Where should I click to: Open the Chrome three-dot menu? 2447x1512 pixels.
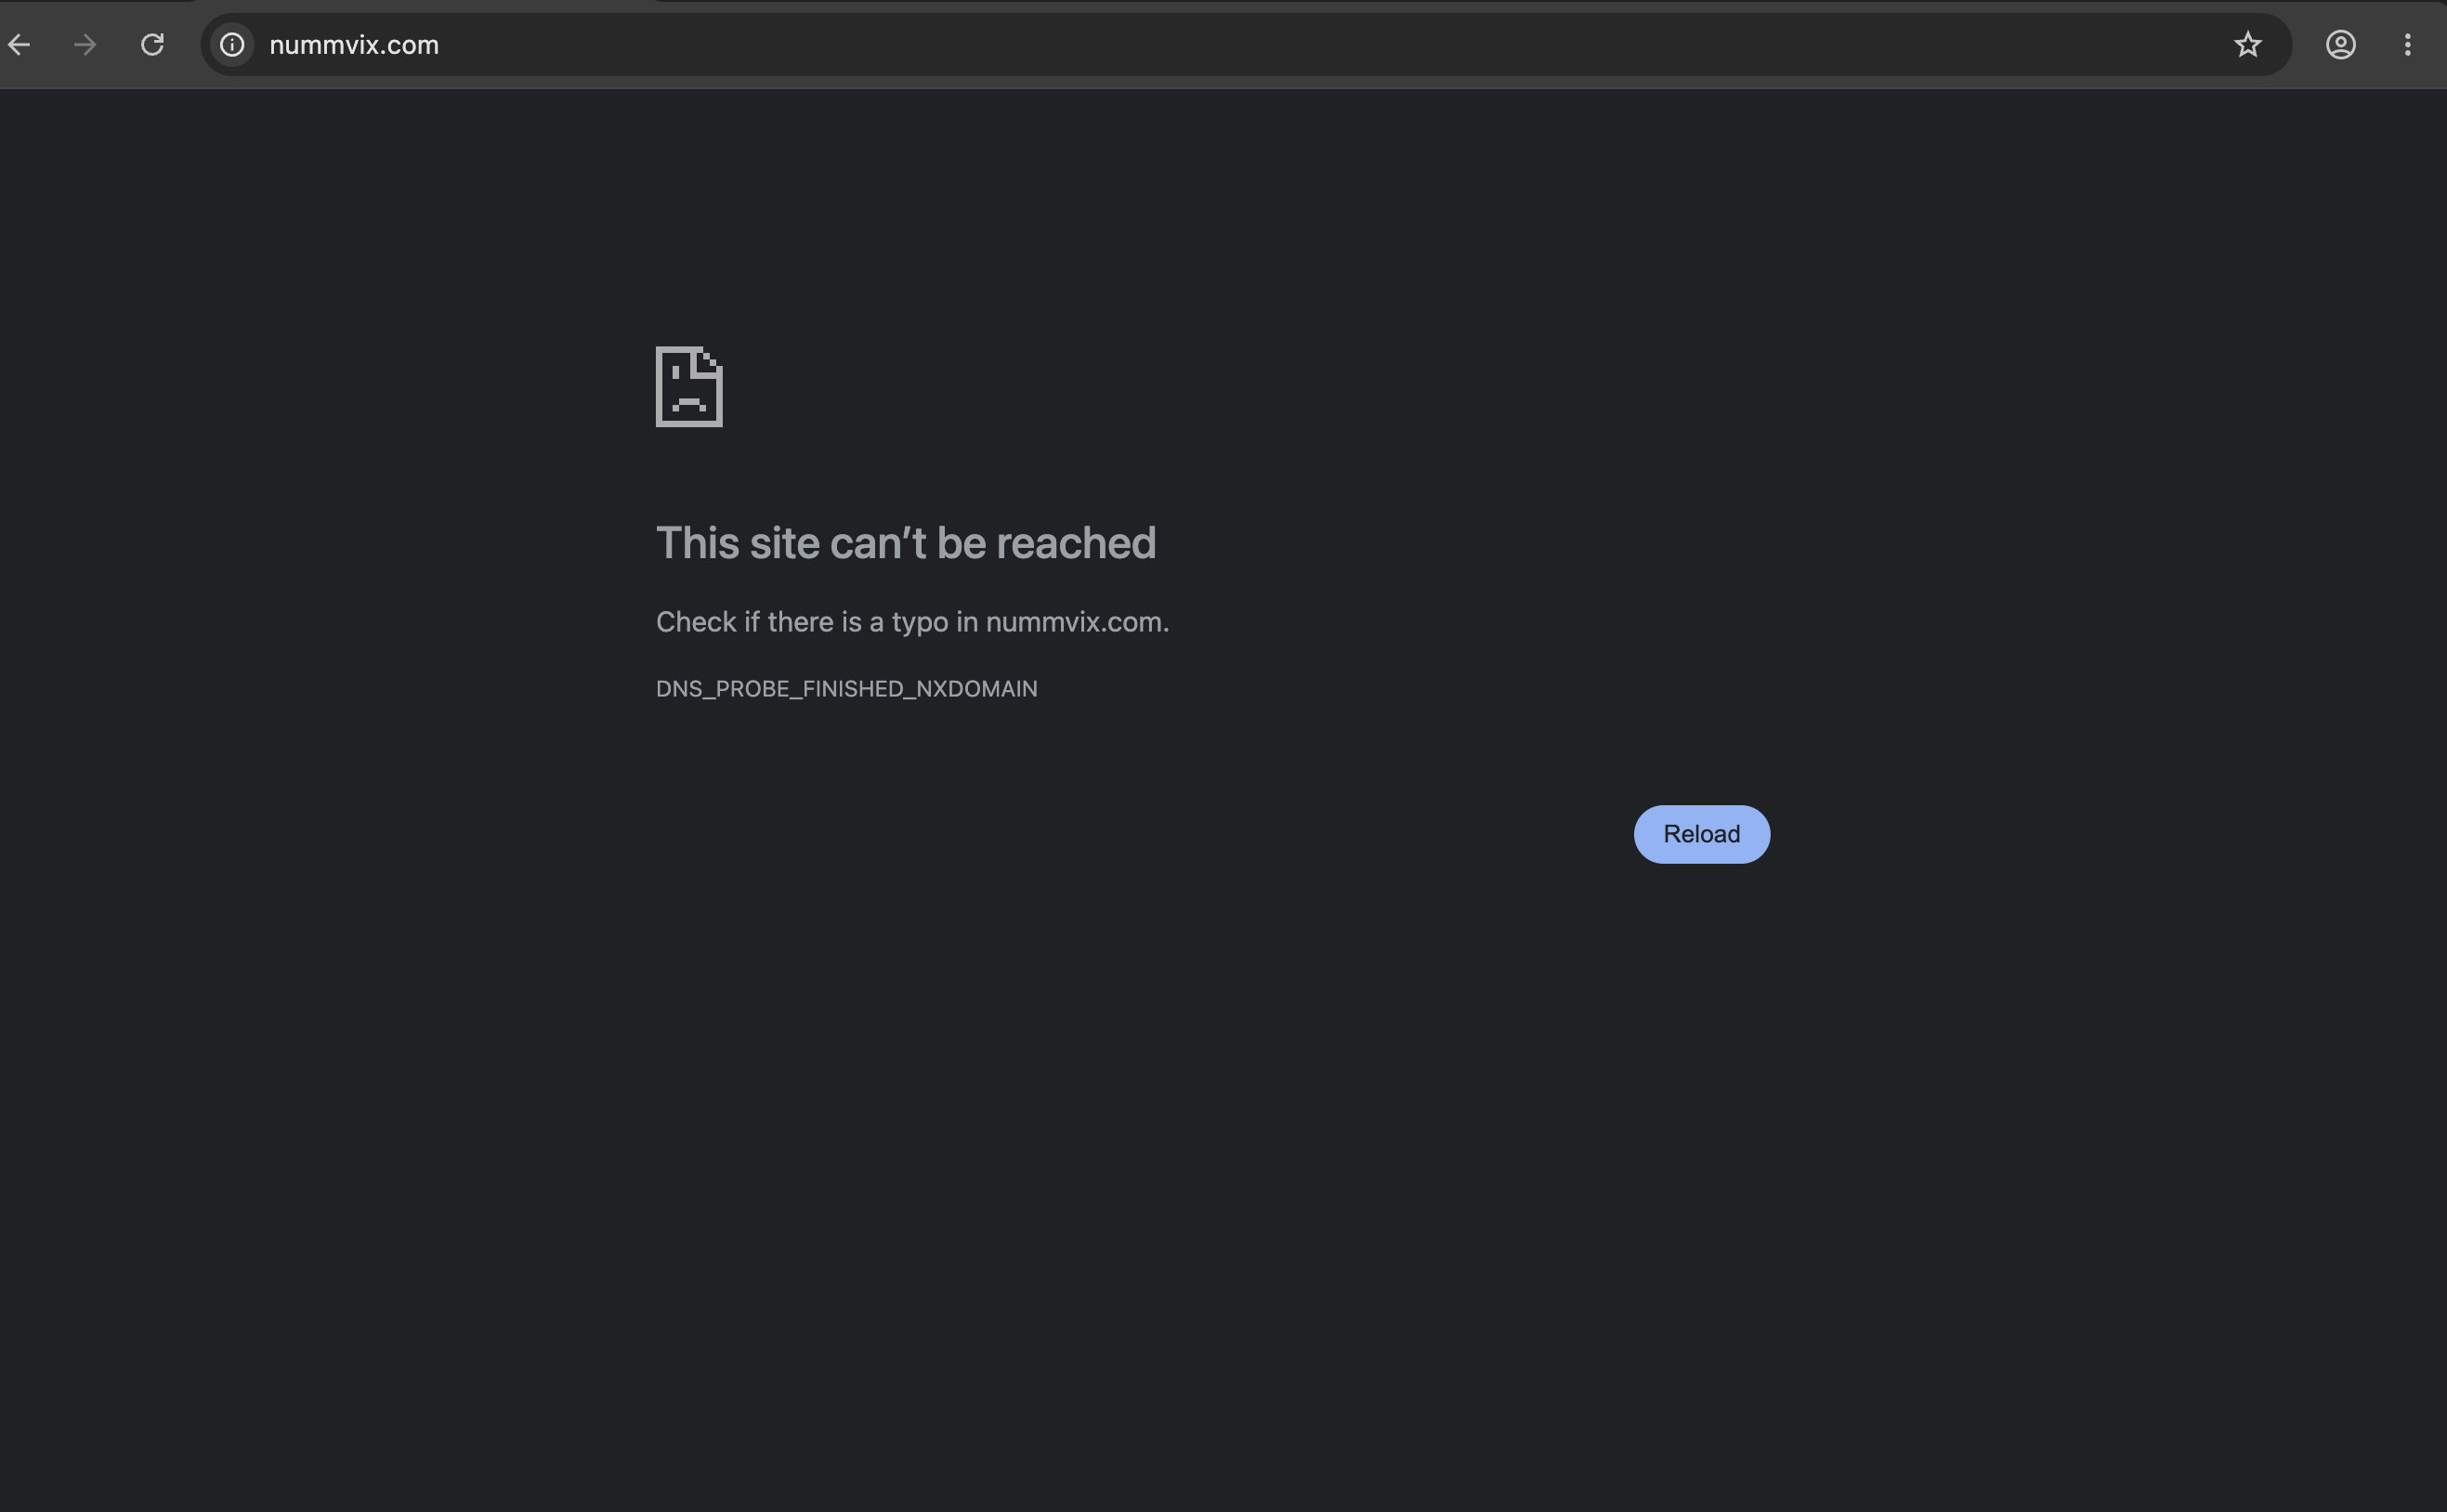[x=2407, y=45]
